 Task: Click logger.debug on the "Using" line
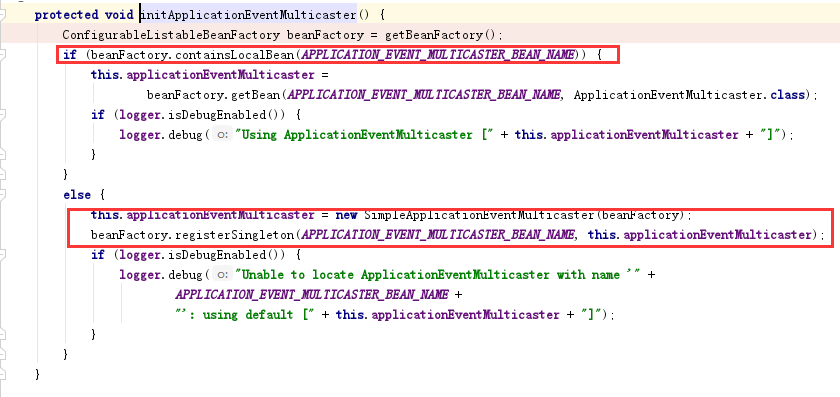(x=161, y=134)
